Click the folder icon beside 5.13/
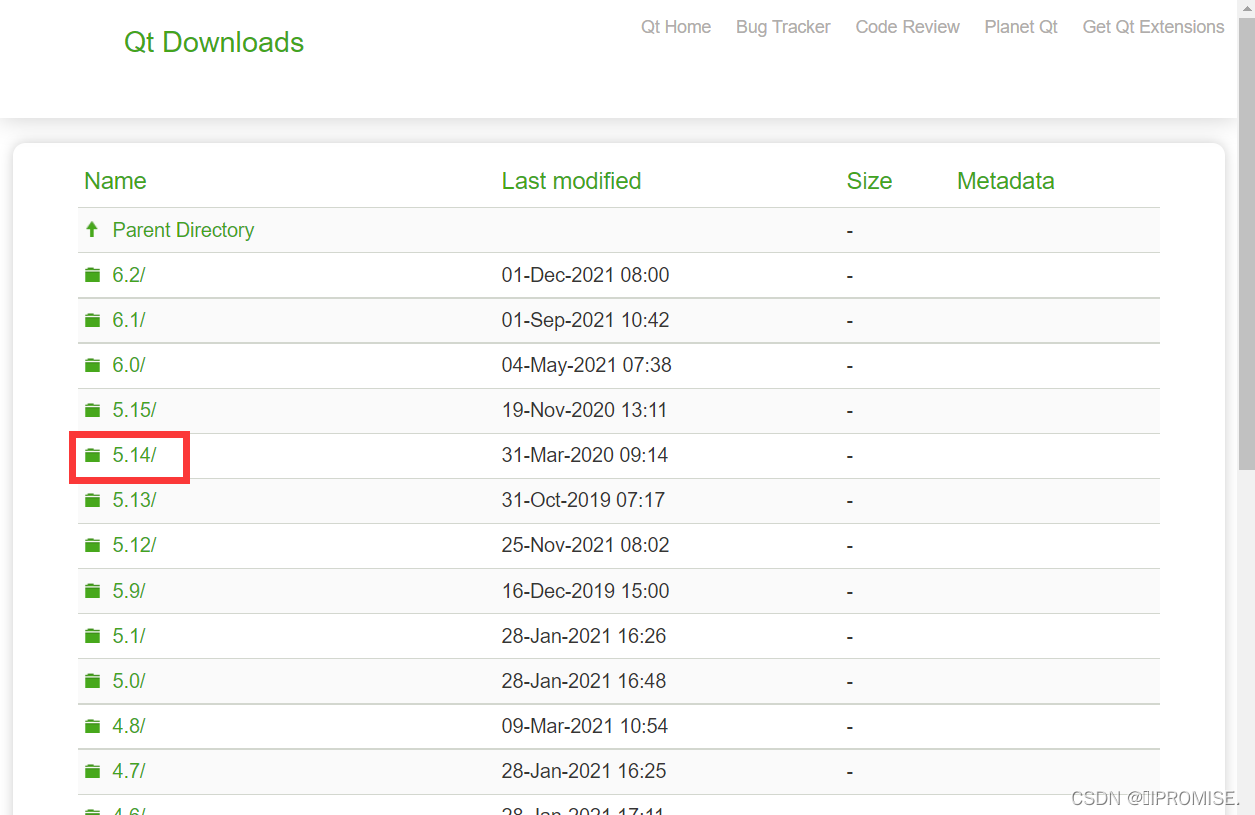 pyautogui.click(x=92, y=500)
